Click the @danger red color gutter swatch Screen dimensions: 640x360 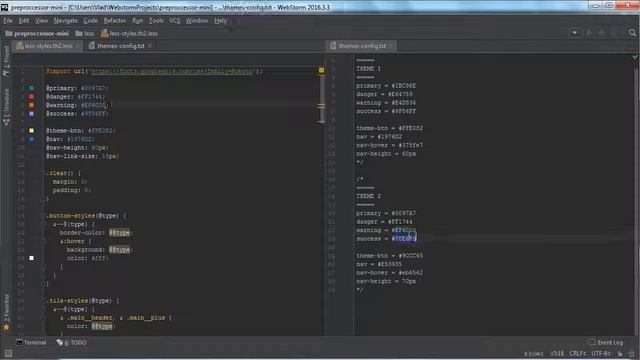pos(31,97)
